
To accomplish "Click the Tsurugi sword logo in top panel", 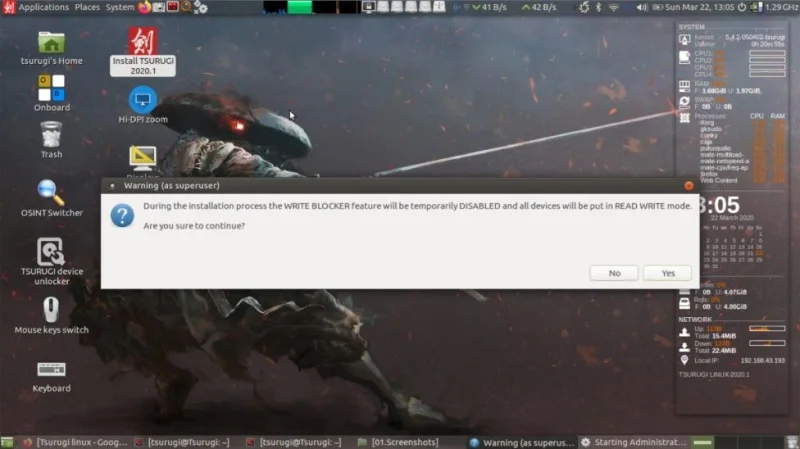I will [x=9, y=7].
